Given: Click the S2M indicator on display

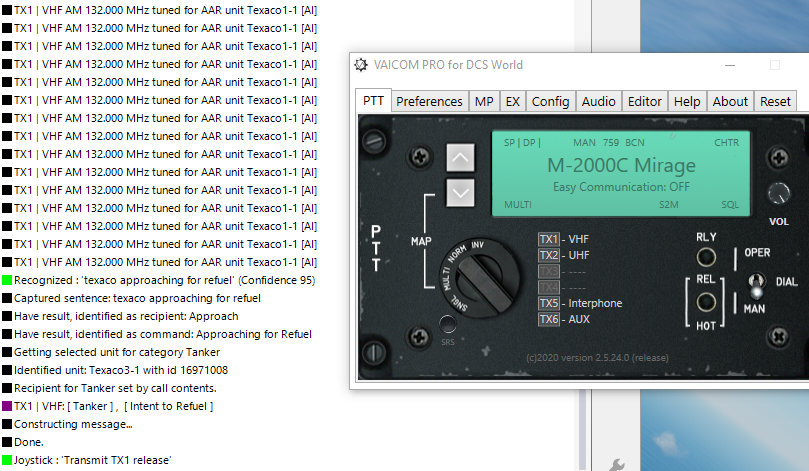Looking at the screenshot, I should point(669,205).
